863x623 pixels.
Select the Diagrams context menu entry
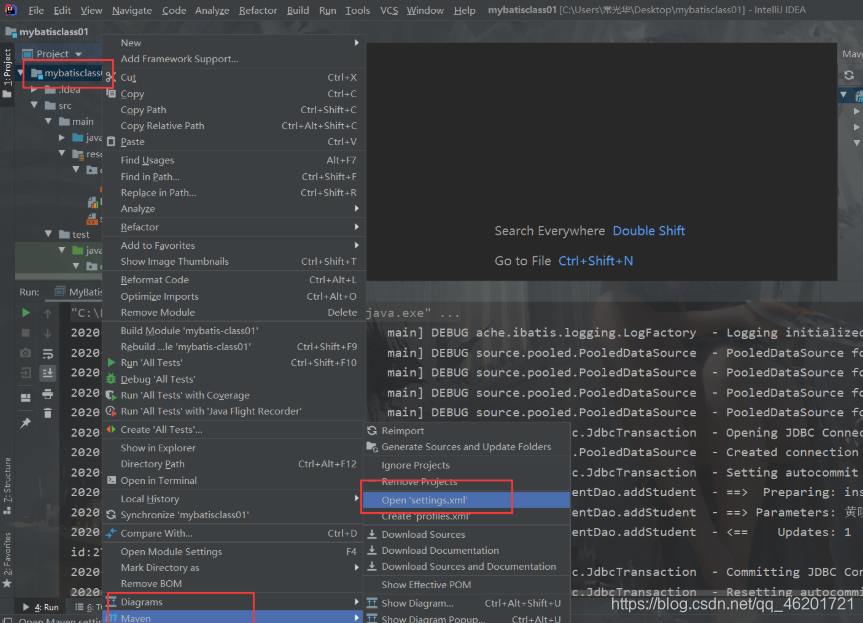point(234,602)
